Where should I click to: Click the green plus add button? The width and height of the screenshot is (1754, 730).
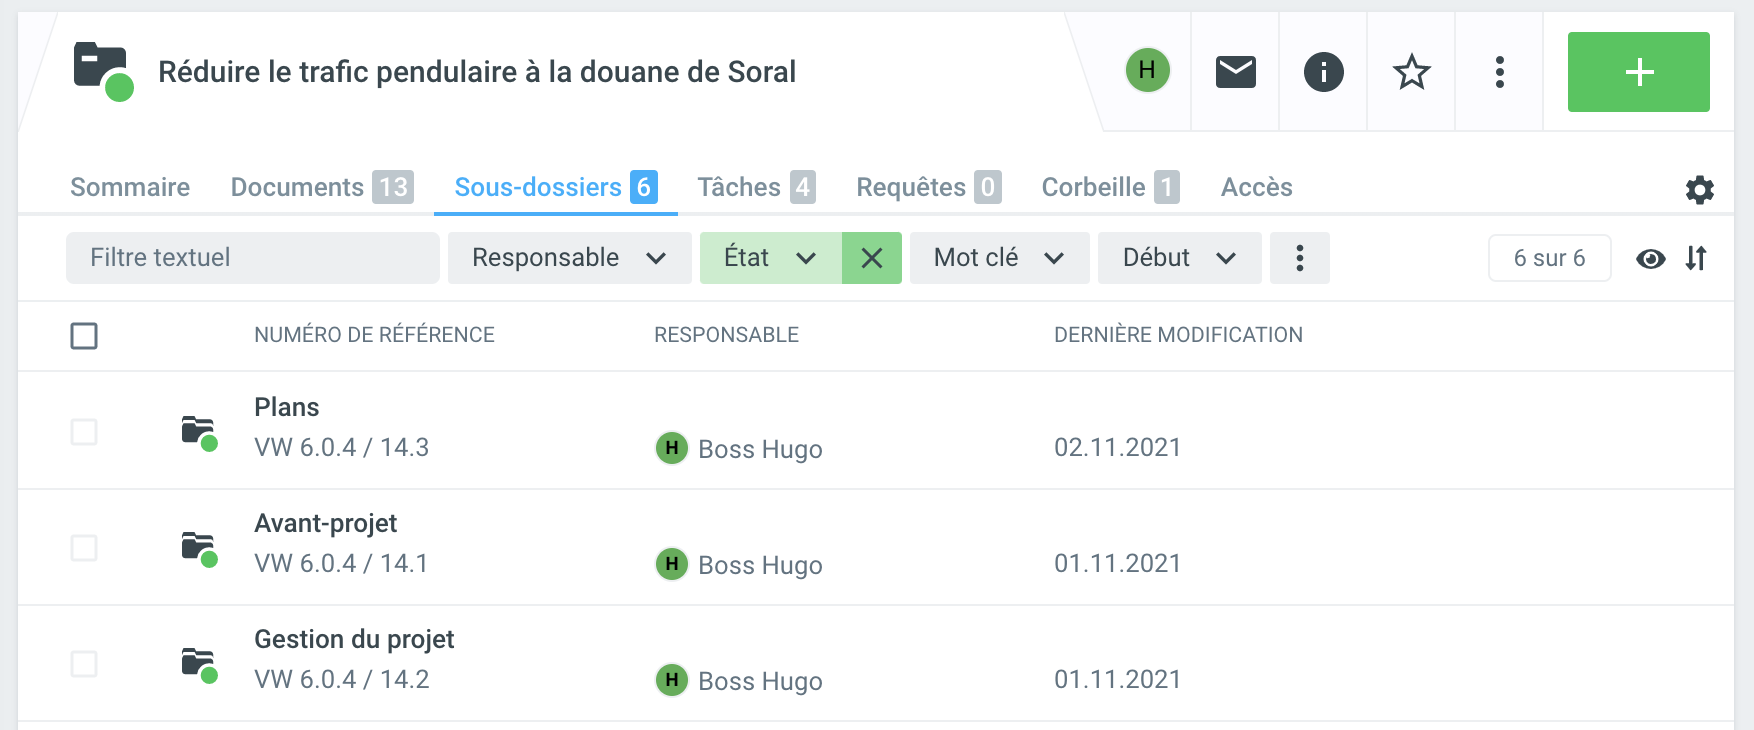1638,72
